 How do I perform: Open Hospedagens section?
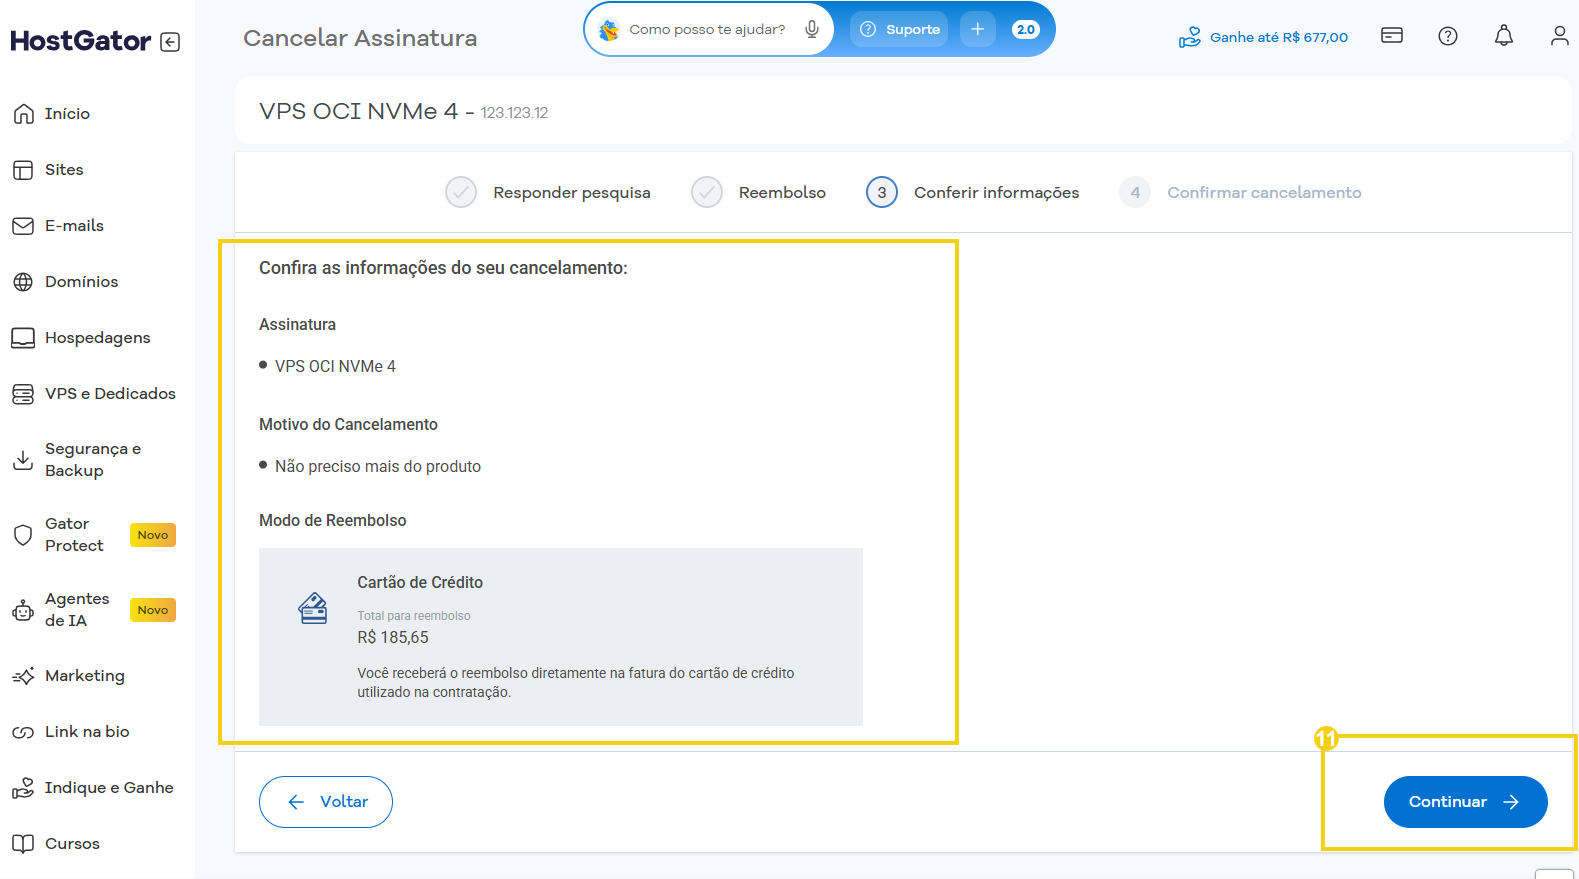pyautogui.click(x=97, y=338)
